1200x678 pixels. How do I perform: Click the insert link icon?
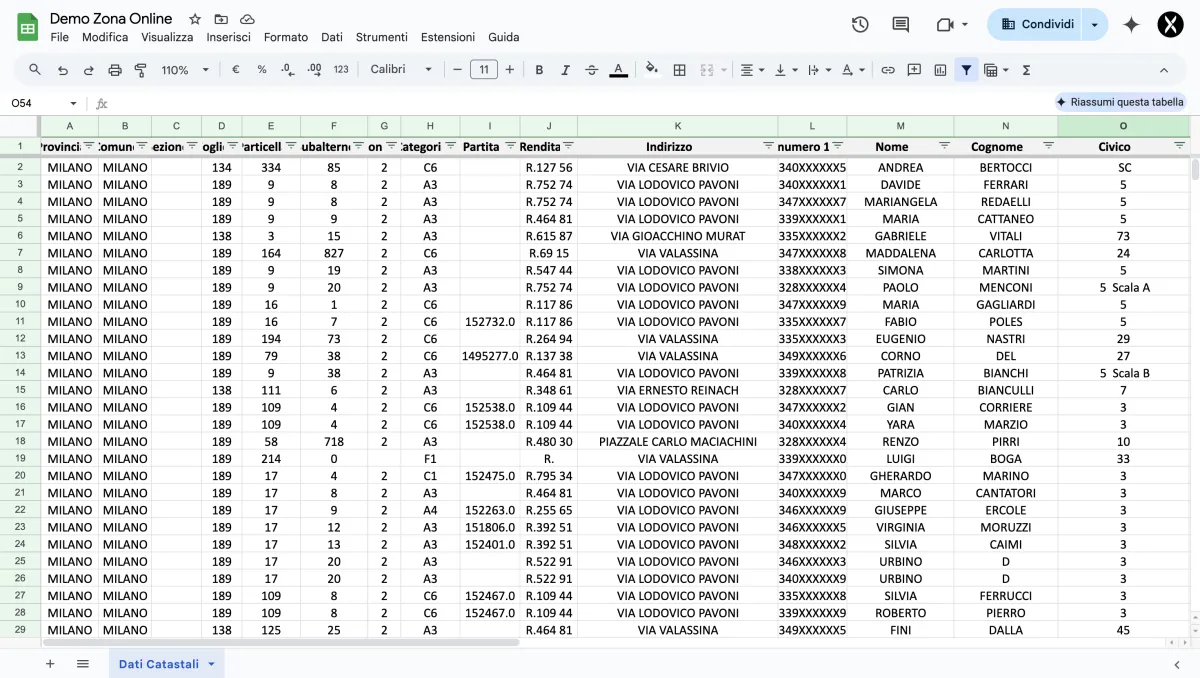click(888, 70)
